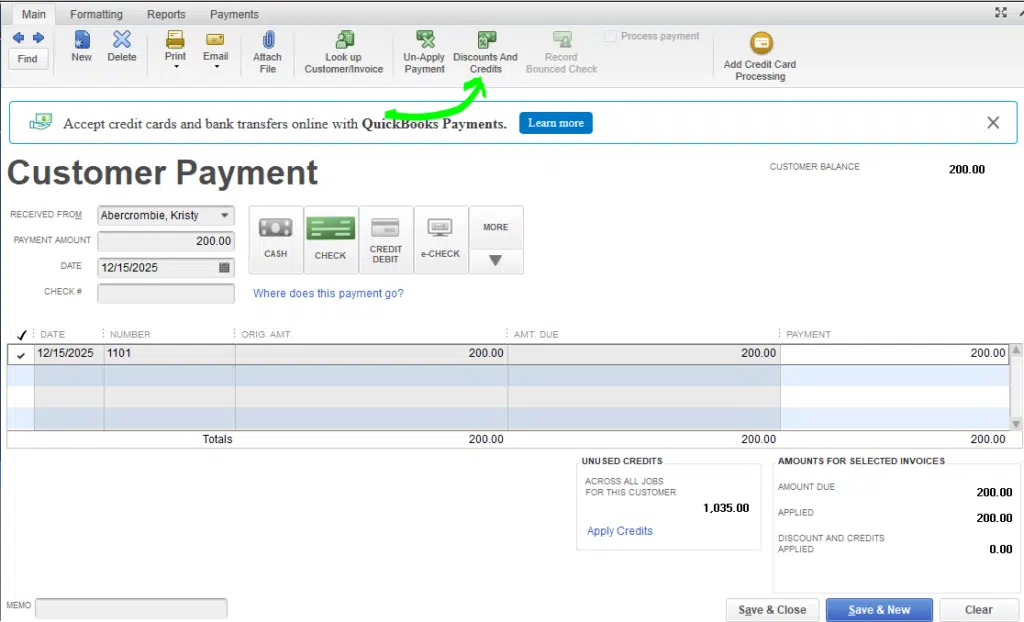The width and height of the screenshot is (1024, 622).
Task: Select e-CHECK payment method
Action: pyautogui.click(x=440, y=239)
